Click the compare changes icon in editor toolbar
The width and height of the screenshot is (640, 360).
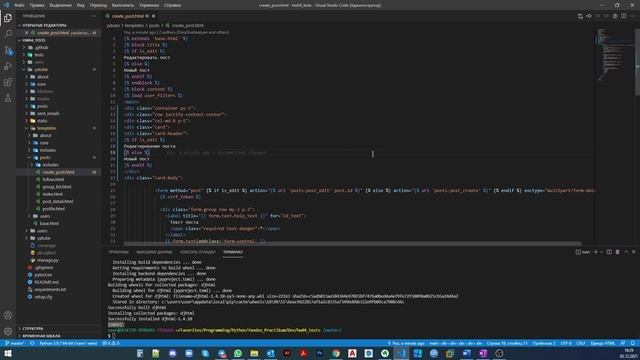pos(580,16)
